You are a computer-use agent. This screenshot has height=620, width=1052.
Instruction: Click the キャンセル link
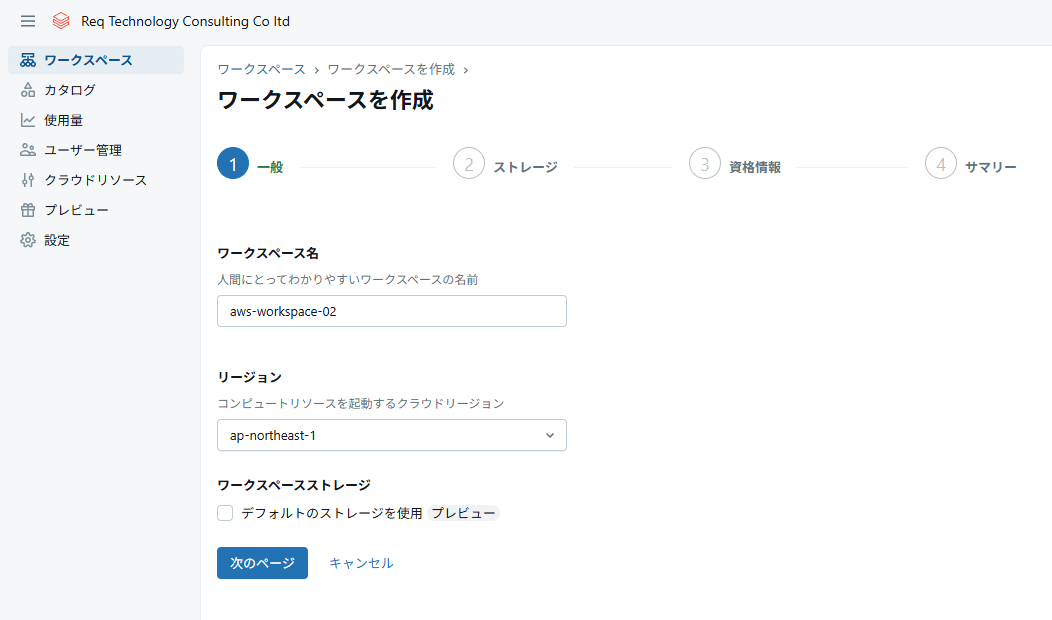click(361, 563)
